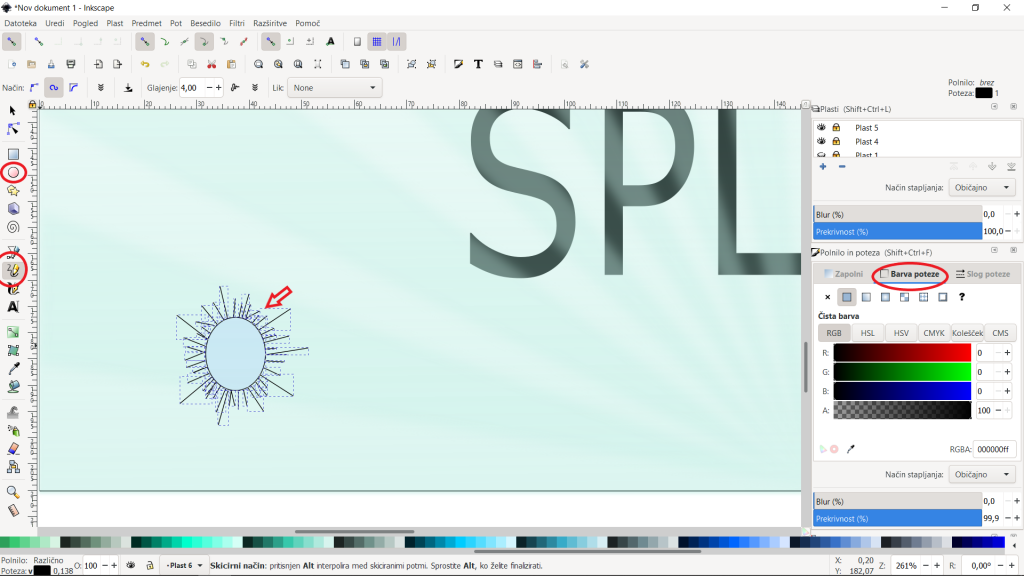This screenshot has height=576, width=1024.
Task: Switch color mode to Kolešček
Action: click(967, 333)
